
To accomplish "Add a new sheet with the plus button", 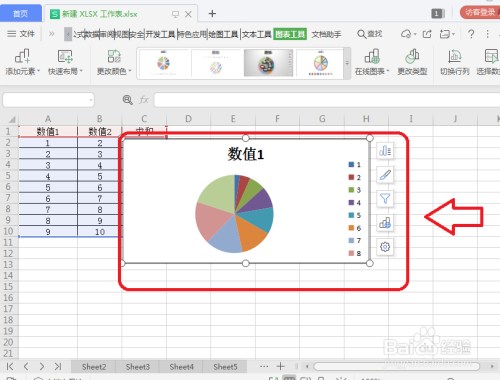I will (280, 366).
